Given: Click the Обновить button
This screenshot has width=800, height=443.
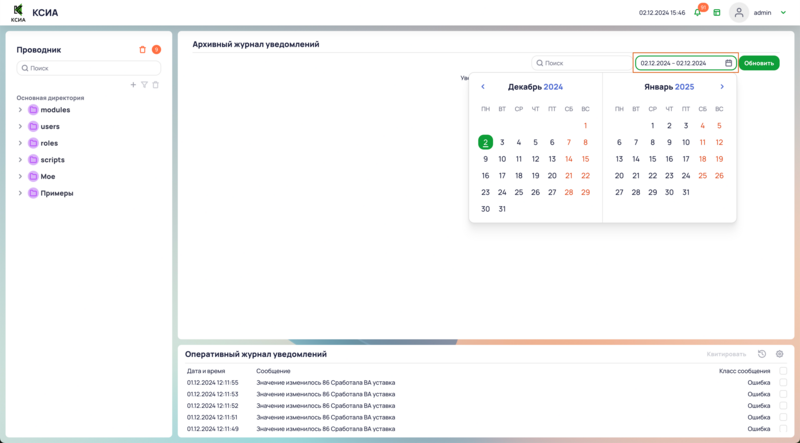Looking at the screenshot, I should [759, 63].
